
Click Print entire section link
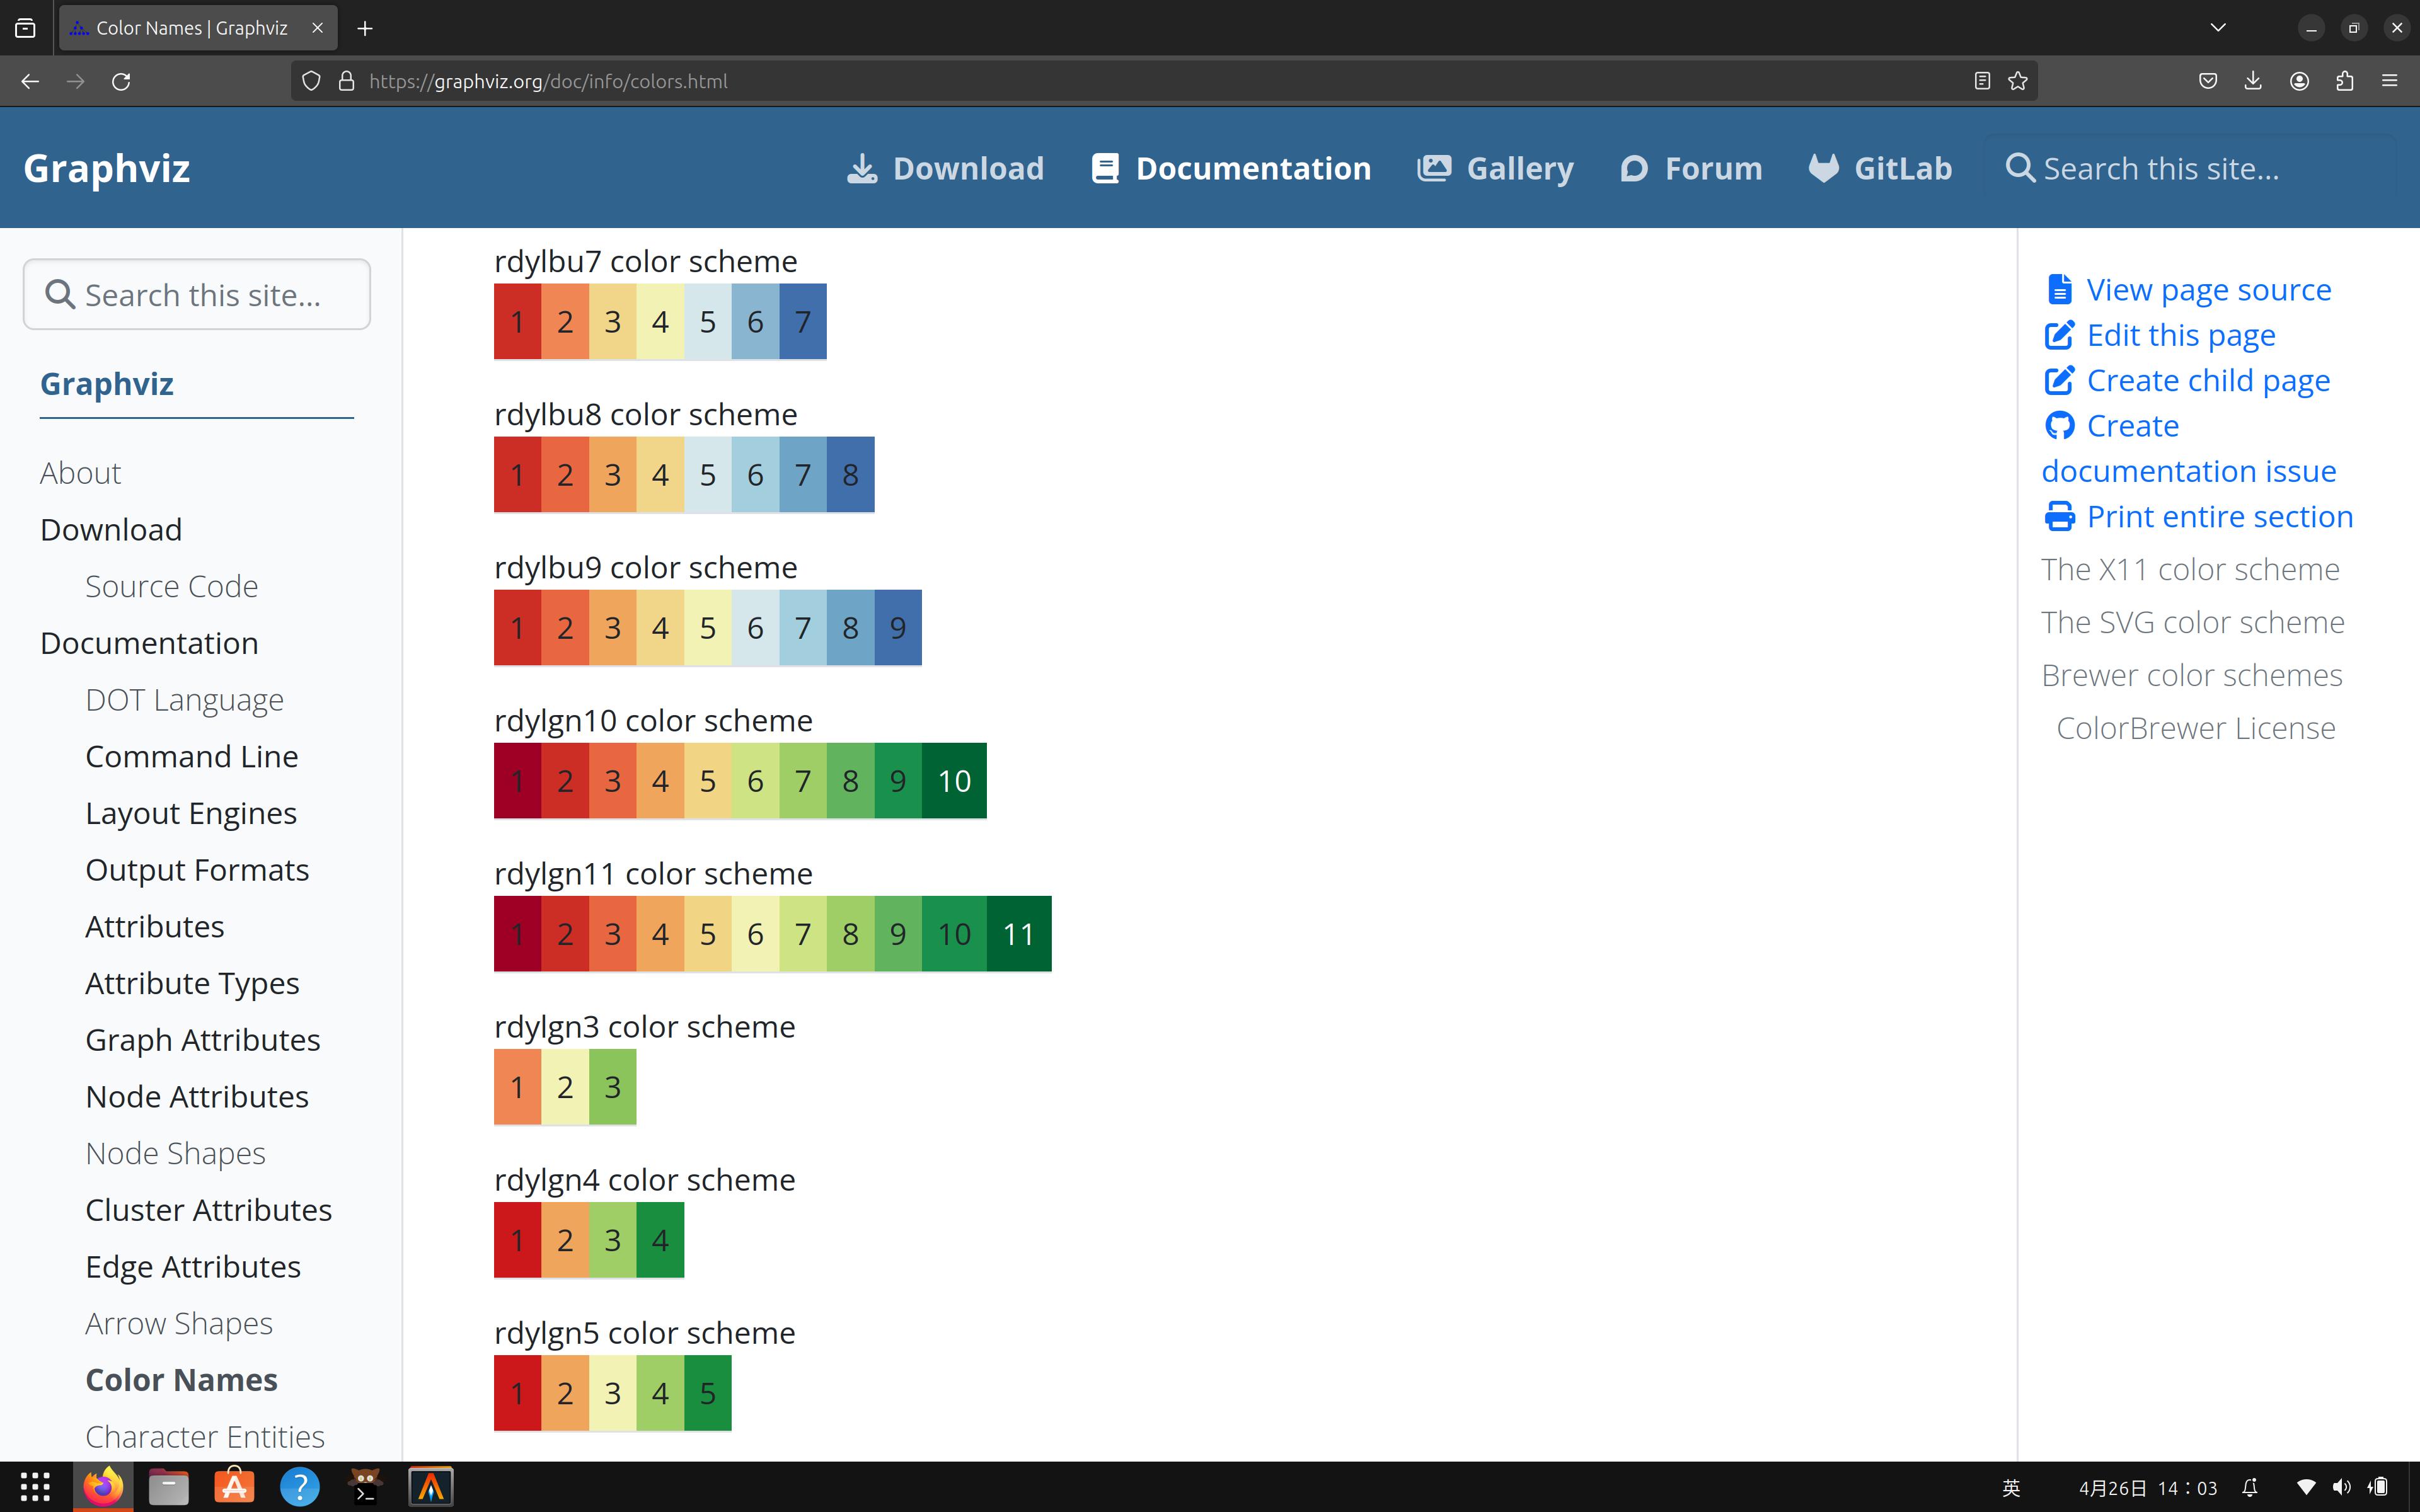coord(2219,517)
